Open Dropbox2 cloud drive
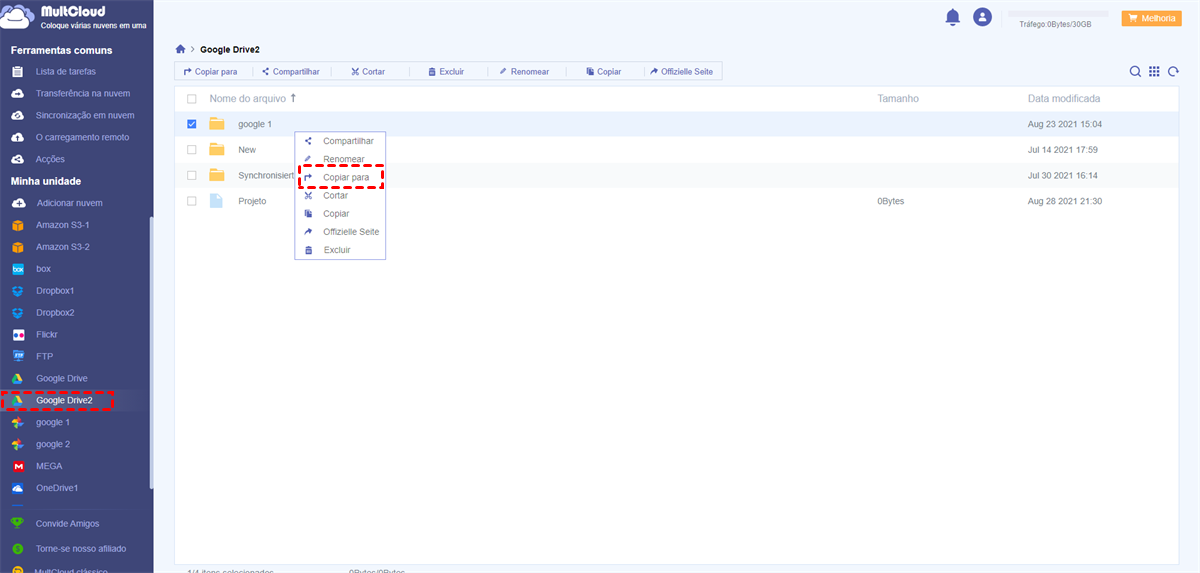This screenshot has height=573, width=1200. [x=56, y=313]
